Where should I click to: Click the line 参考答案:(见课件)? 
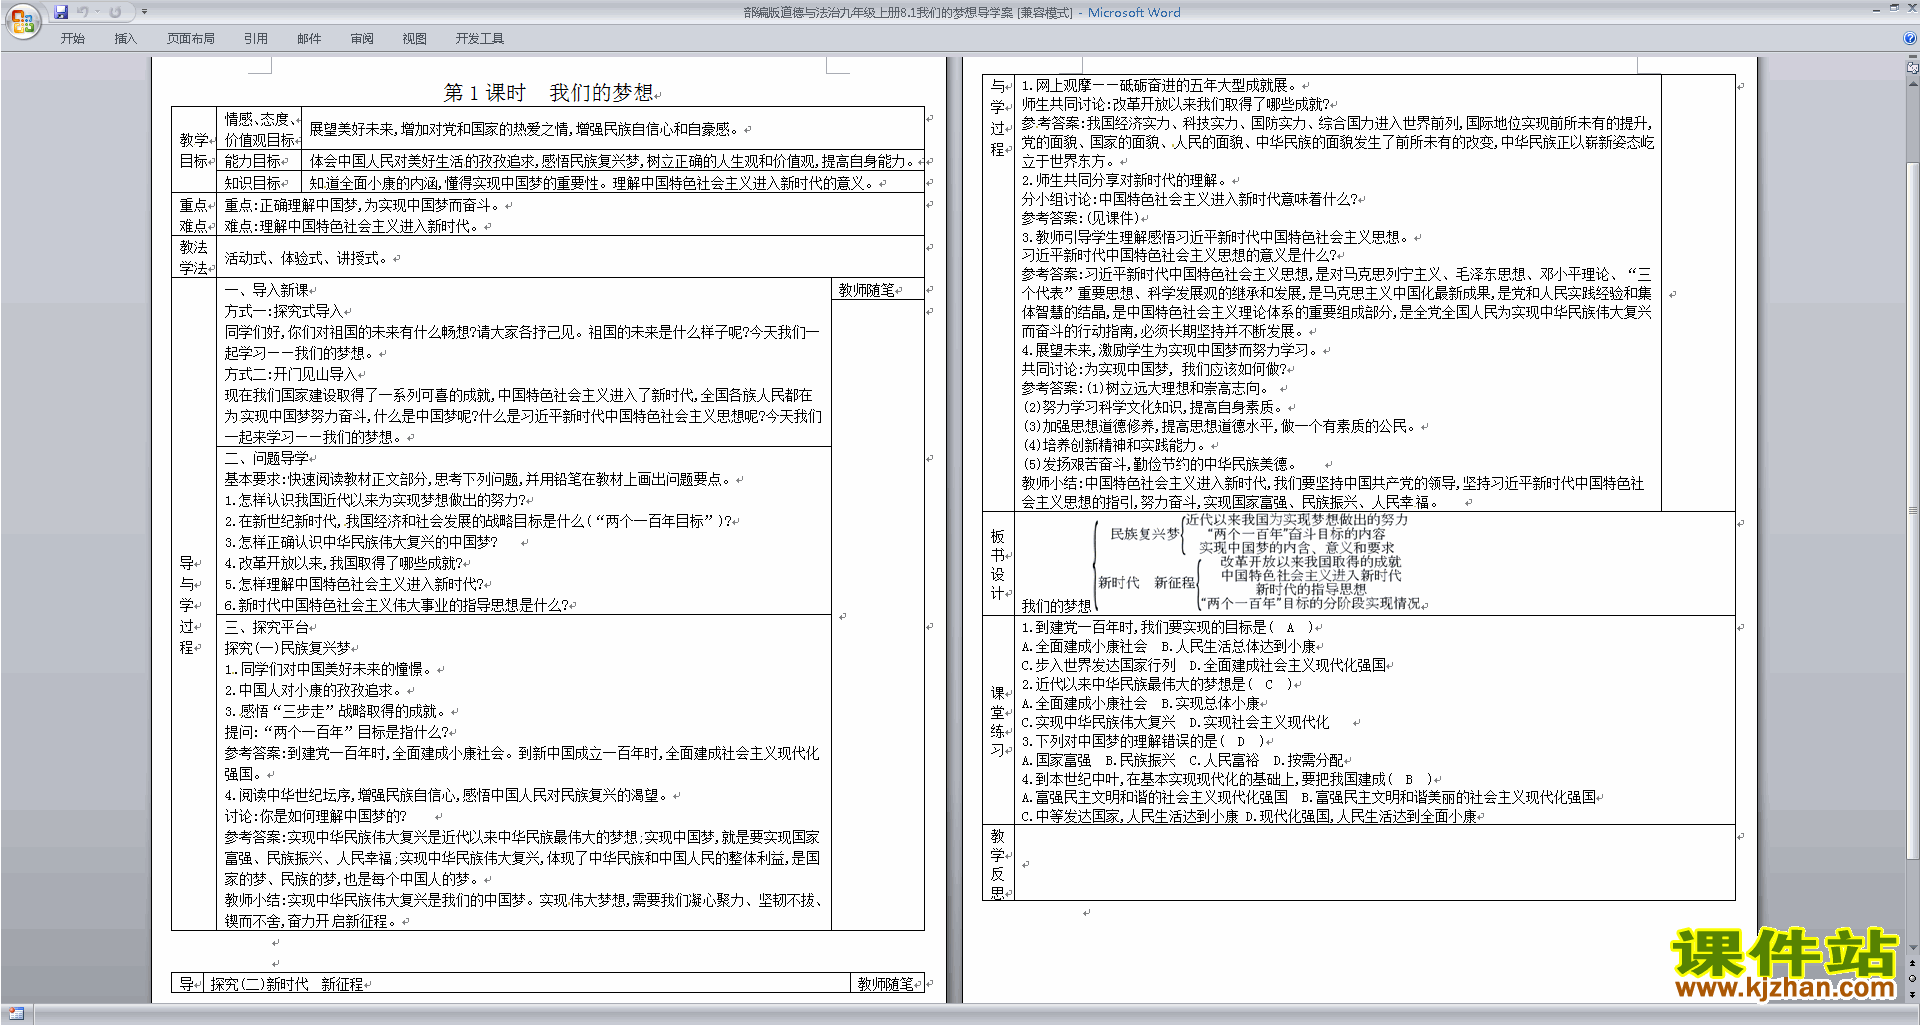pos(1081,217)
